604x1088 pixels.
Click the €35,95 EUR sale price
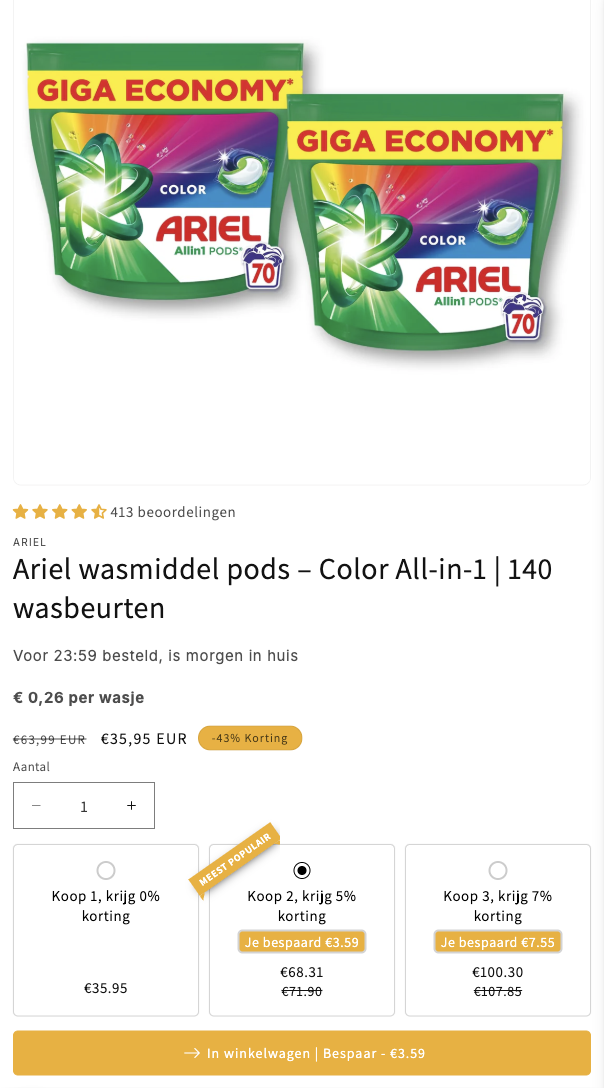click(x=144, y=739)
